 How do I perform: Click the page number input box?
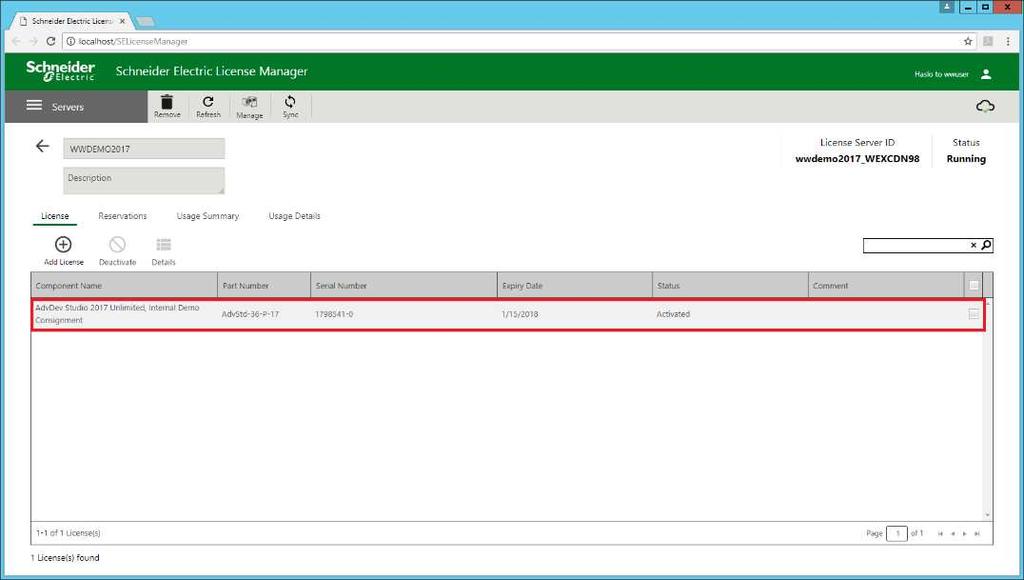[x=897, y=534]
